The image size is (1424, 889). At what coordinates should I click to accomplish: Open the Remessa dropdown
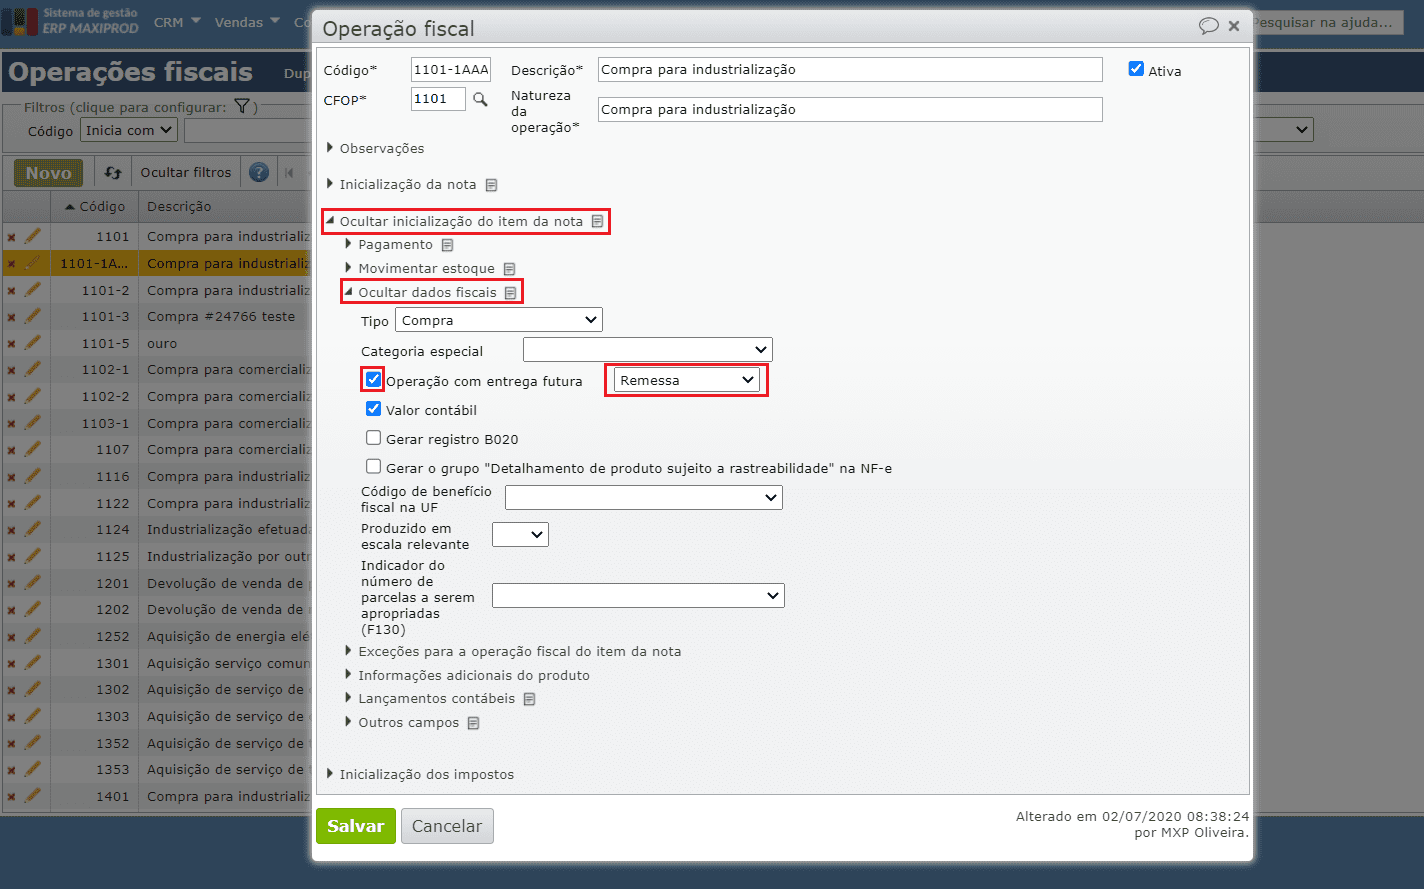click(x=686, y=380)
